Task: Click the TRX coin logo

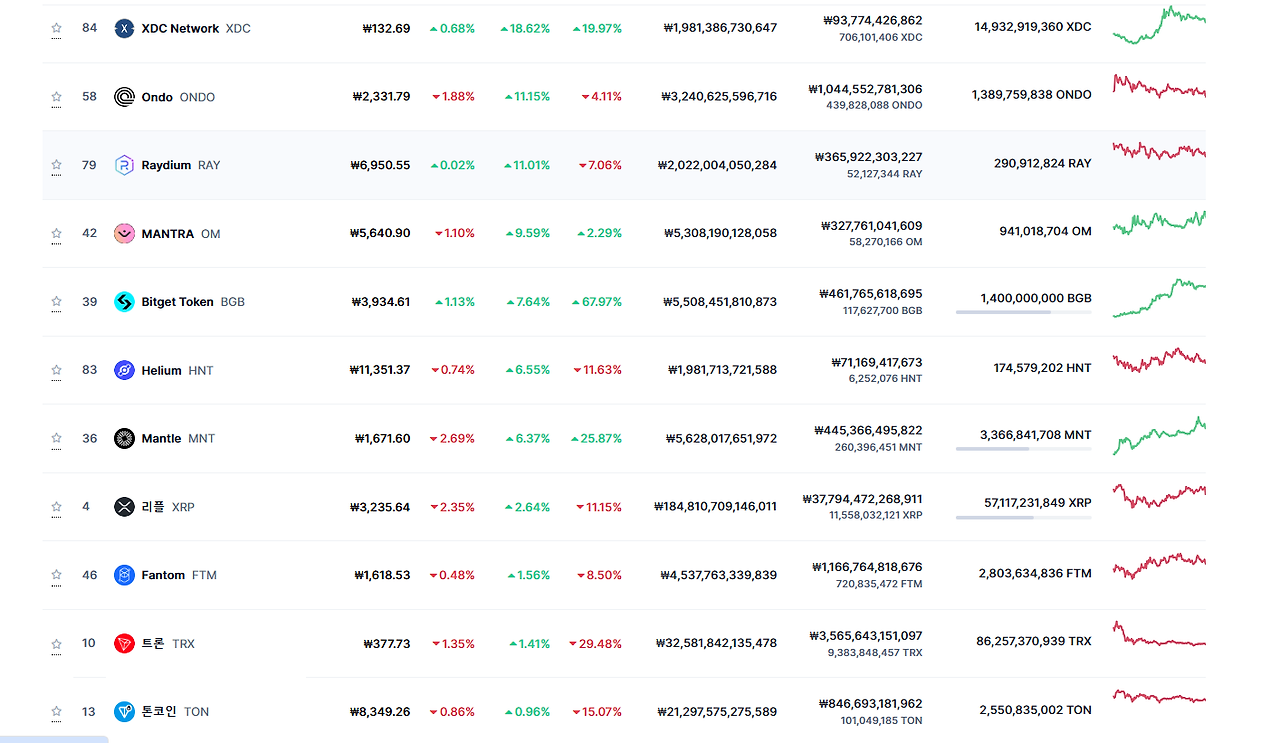Action: pos(124,643)
